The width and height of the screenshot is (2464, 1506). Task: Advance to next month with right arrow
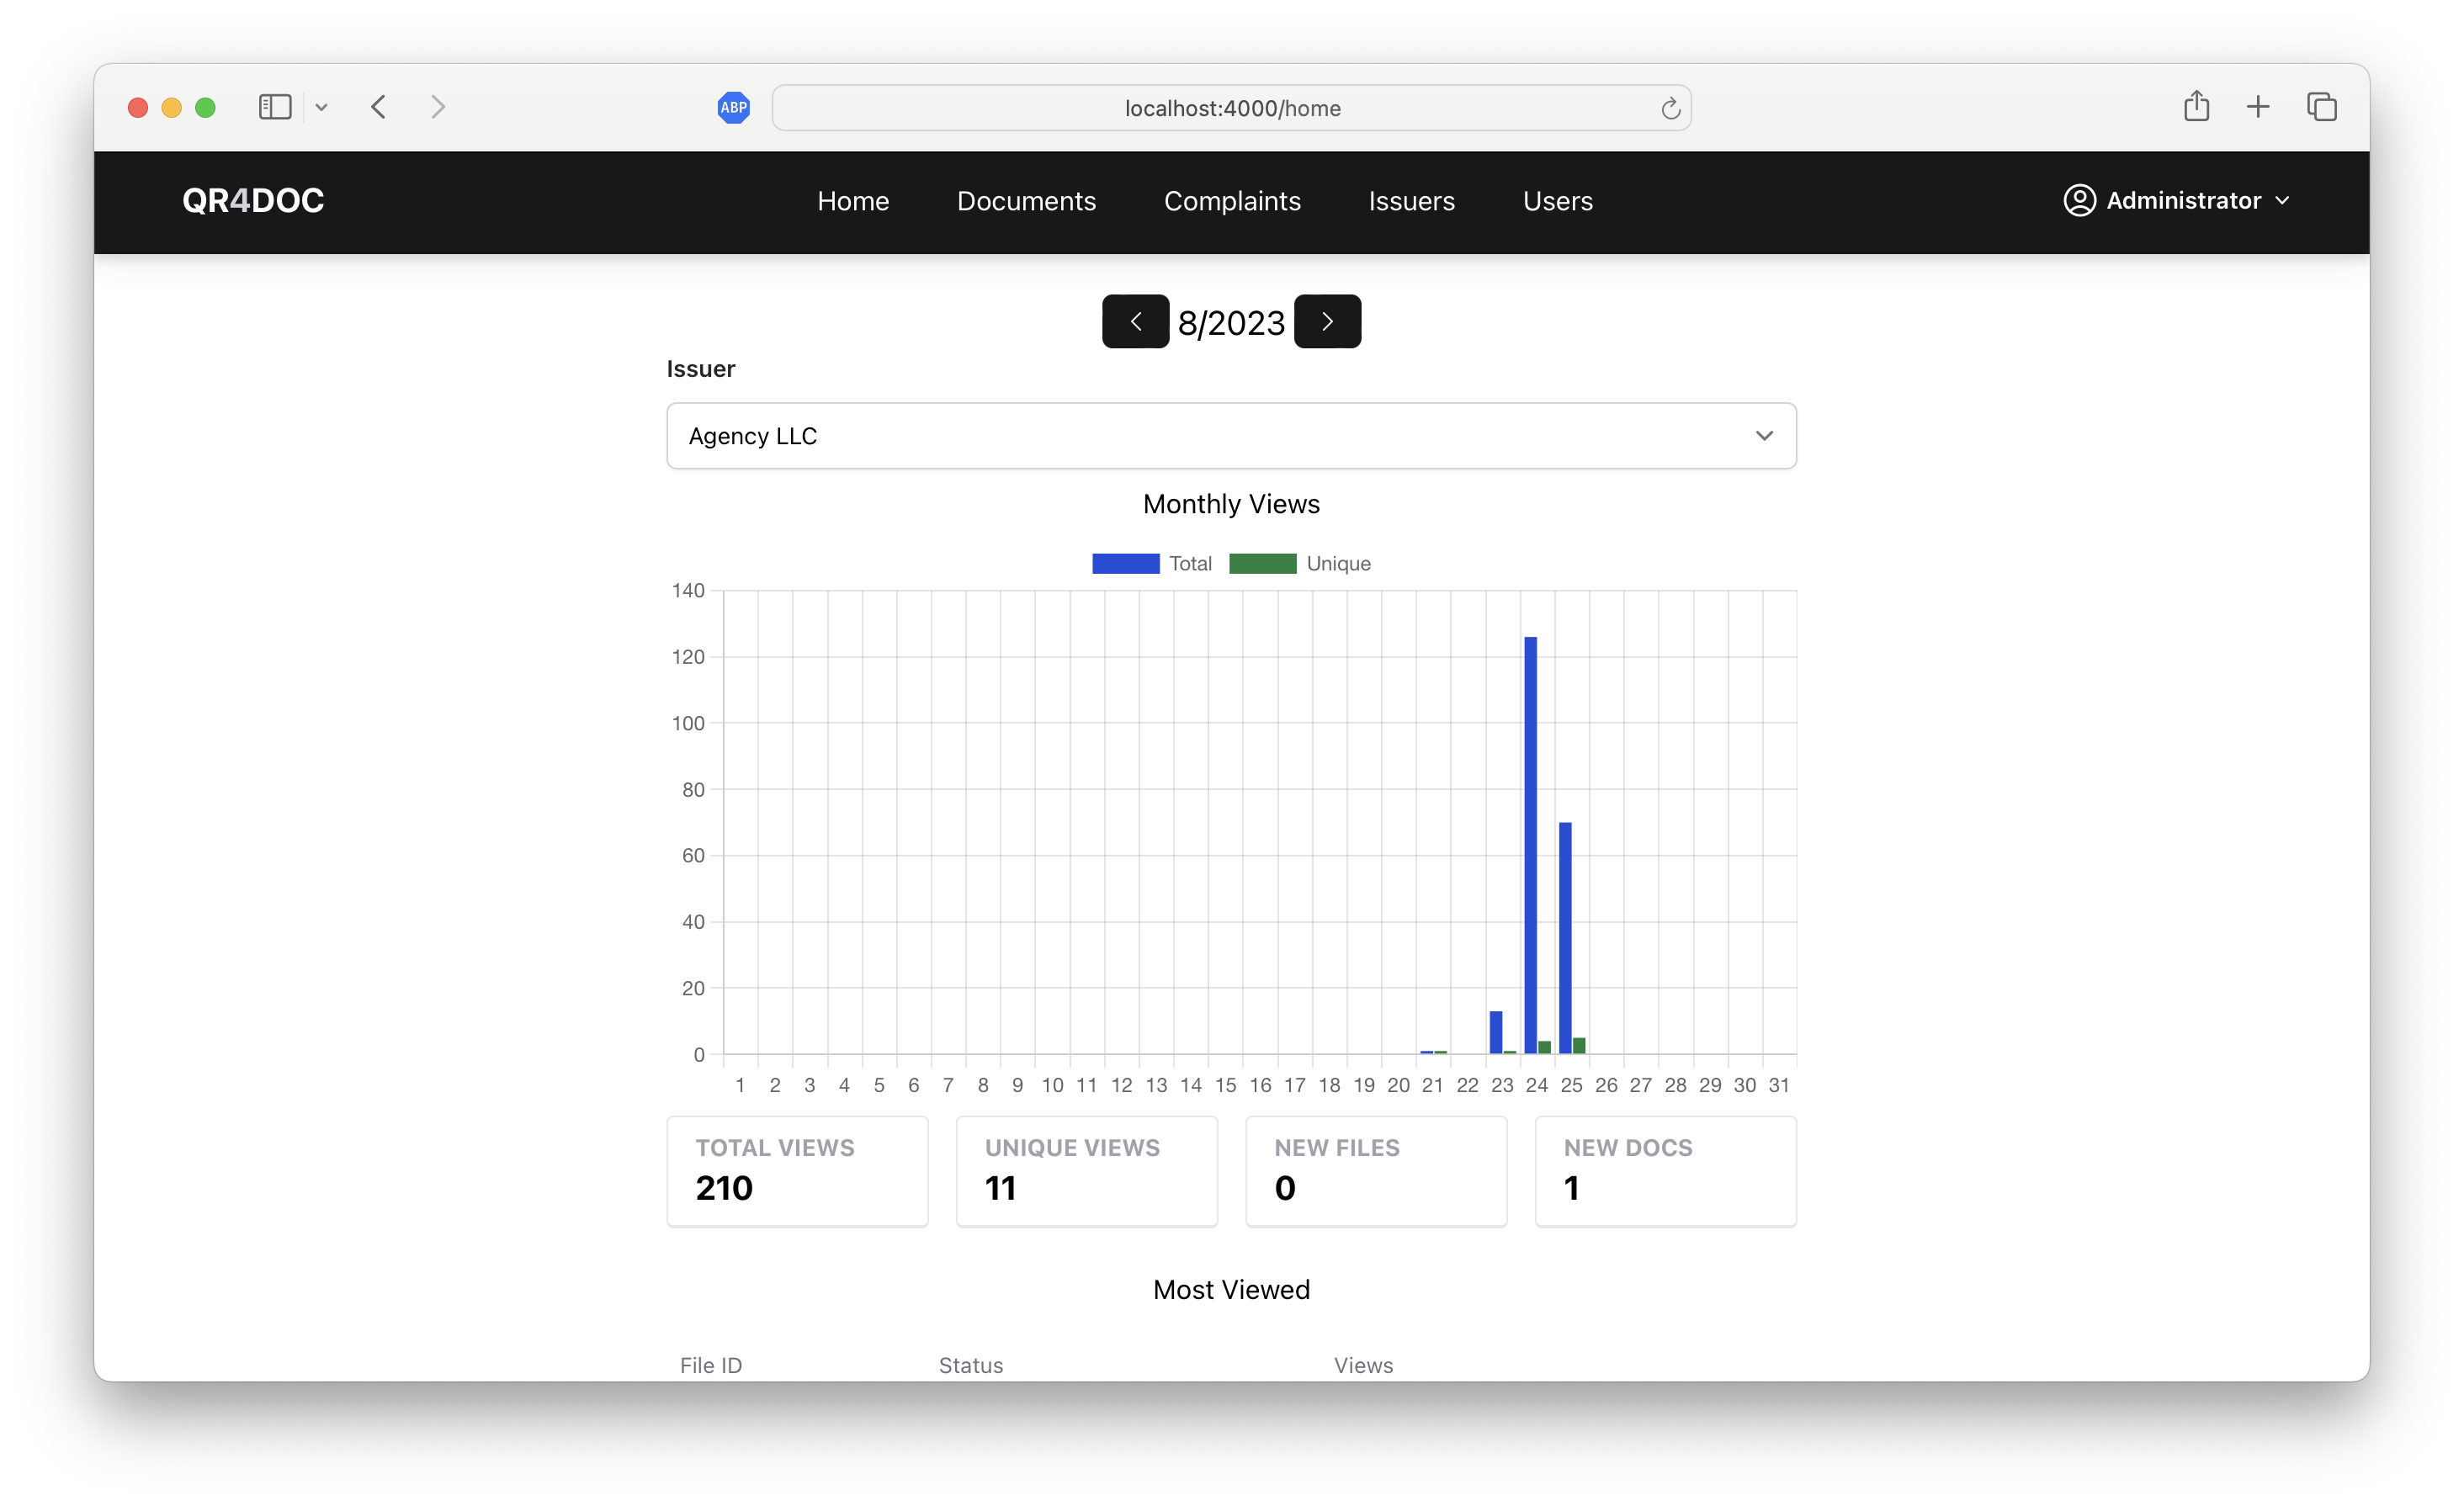[1327, 321]
